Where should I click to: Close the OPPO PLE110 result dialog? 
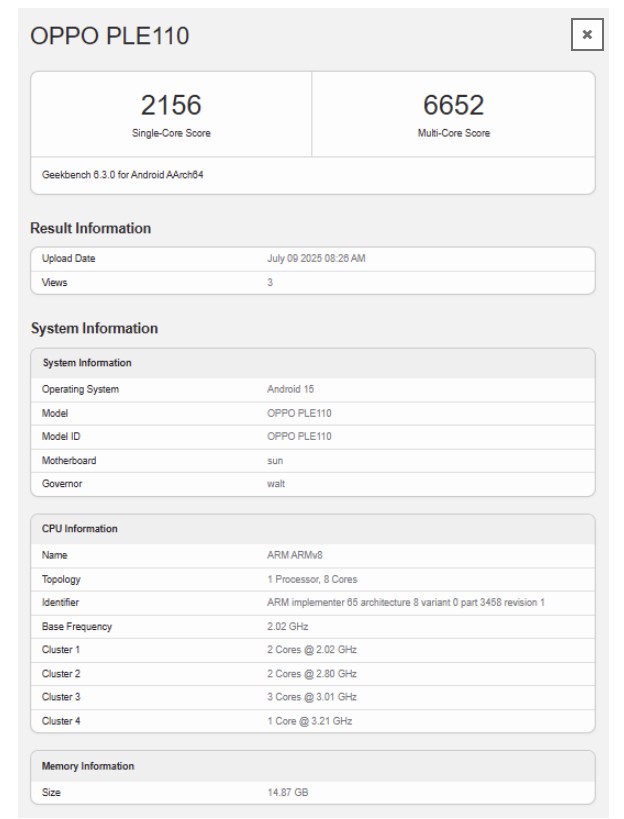point(587,34)
